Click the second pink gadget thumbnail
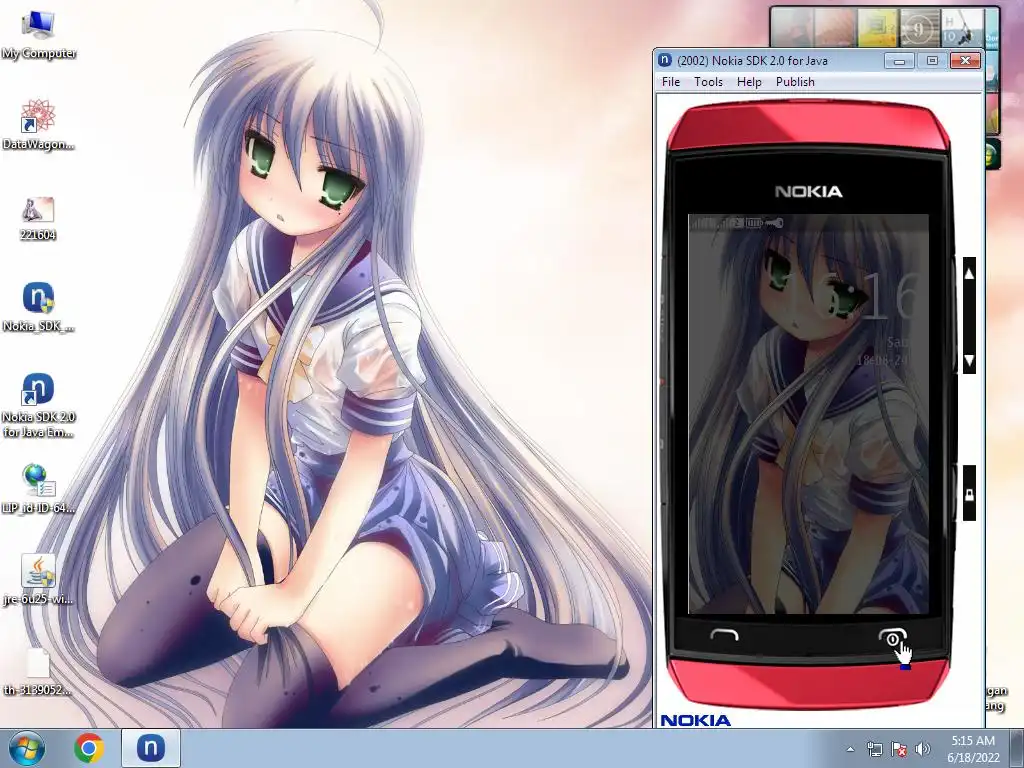Screen dimensions: 1024x768 pos(835,29)
